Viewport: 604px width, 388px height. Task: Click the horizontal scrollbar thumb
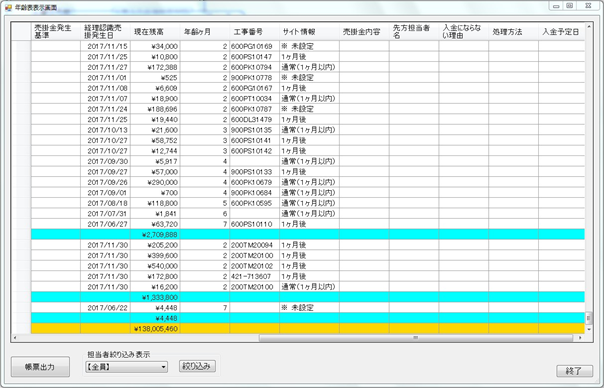point(416,338)
